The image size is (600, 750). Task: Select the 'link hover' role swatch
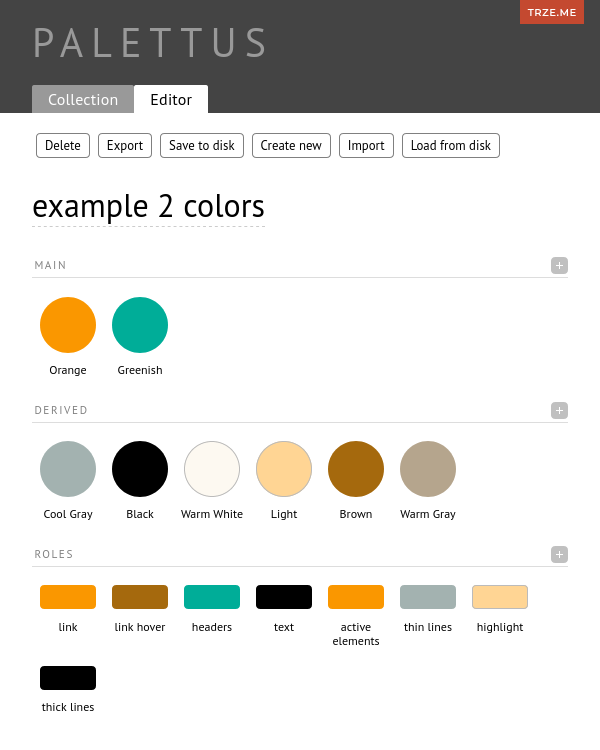140,597
